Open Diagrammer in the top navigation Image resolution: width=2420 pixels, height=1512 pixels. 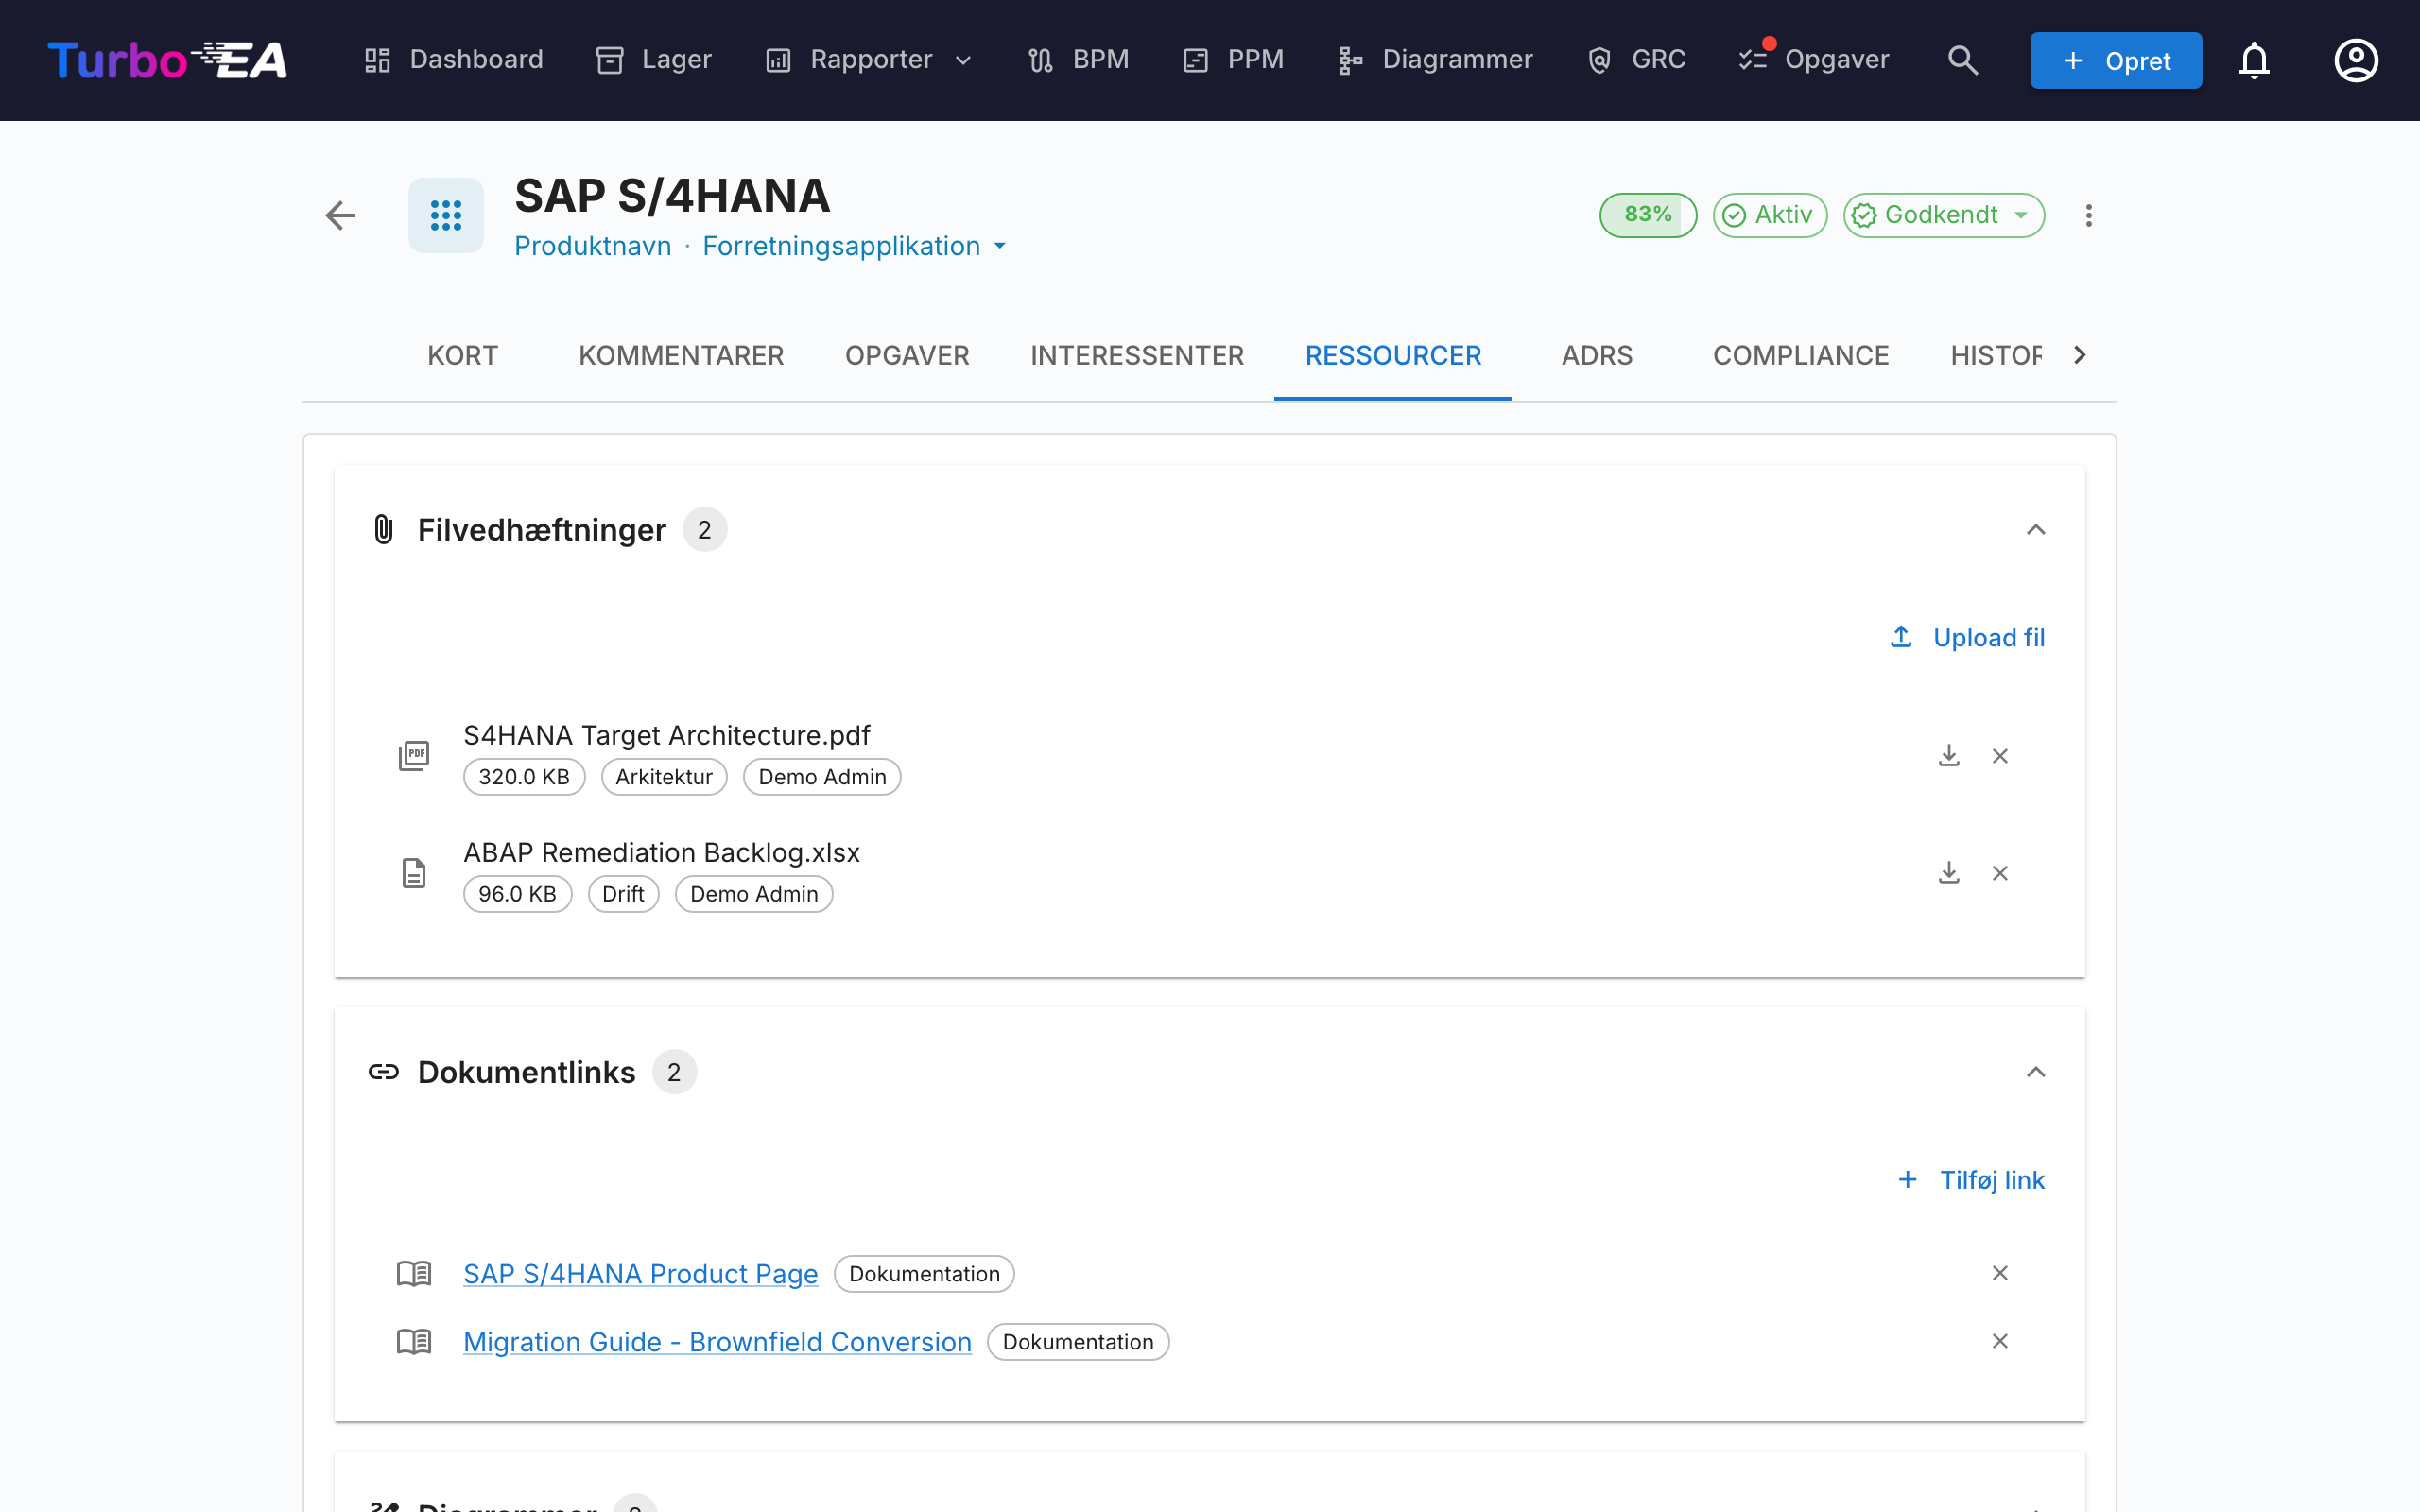(1435, 60)
